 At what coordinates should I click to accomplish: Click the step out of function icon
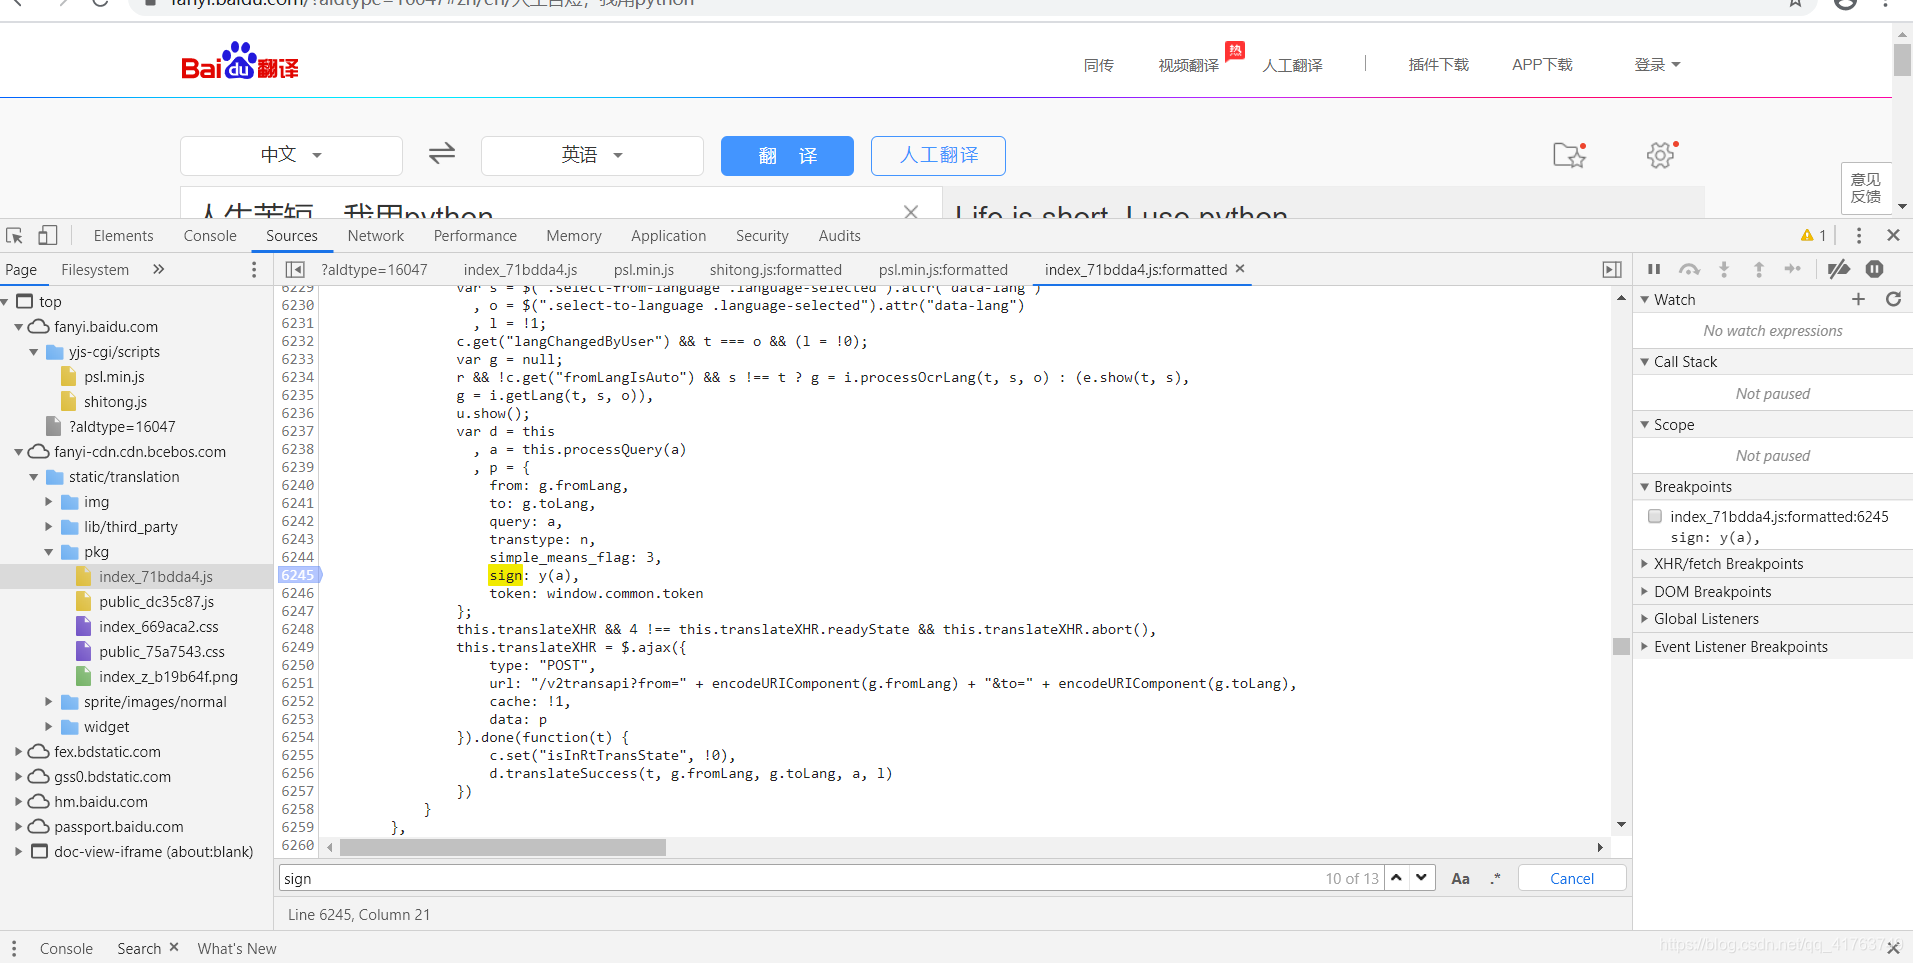pyautogui.click(x=1758, y=269)
